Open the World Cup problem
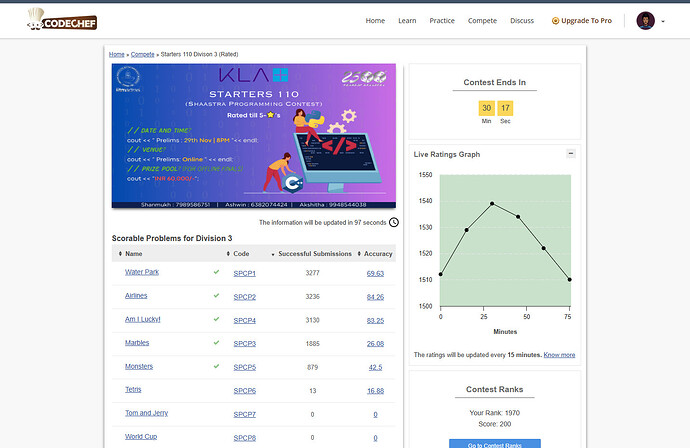Image resolution: width=690 pixels, height=448 pixels. (141, 437)
